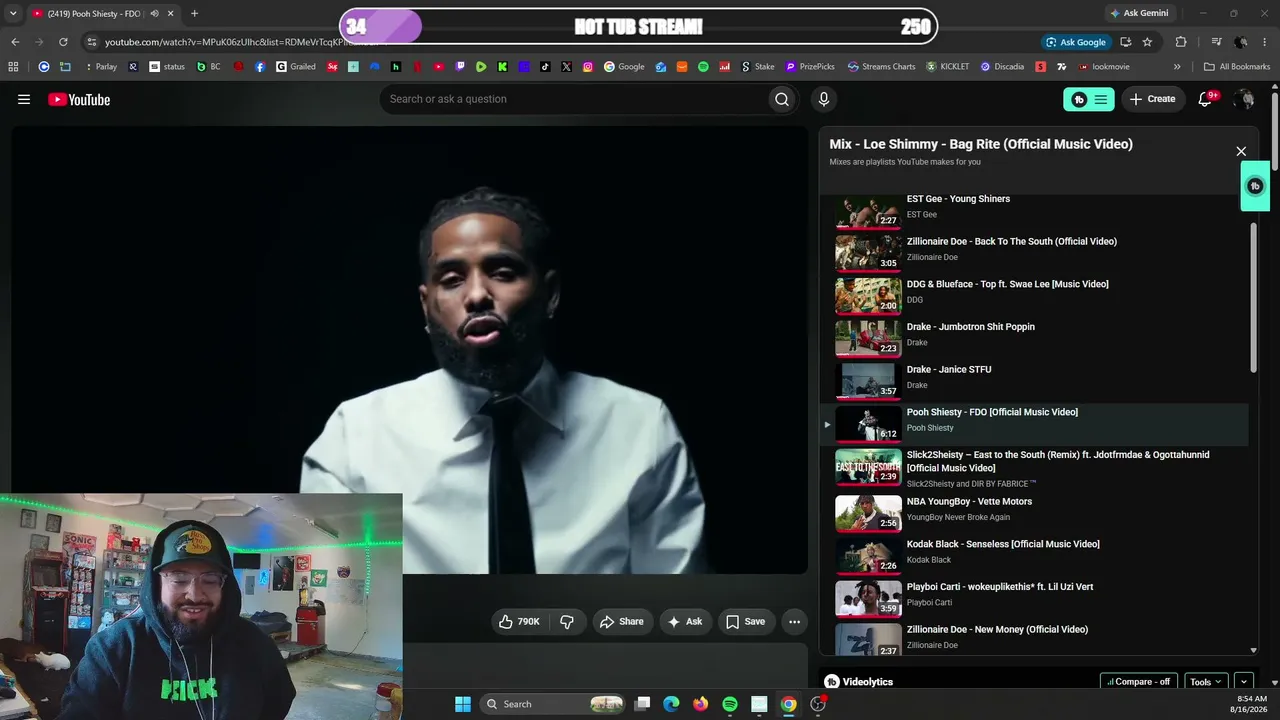Open the X bookmark icon
The width and height of the screenshot is (1280, 720).
(566, 67)
